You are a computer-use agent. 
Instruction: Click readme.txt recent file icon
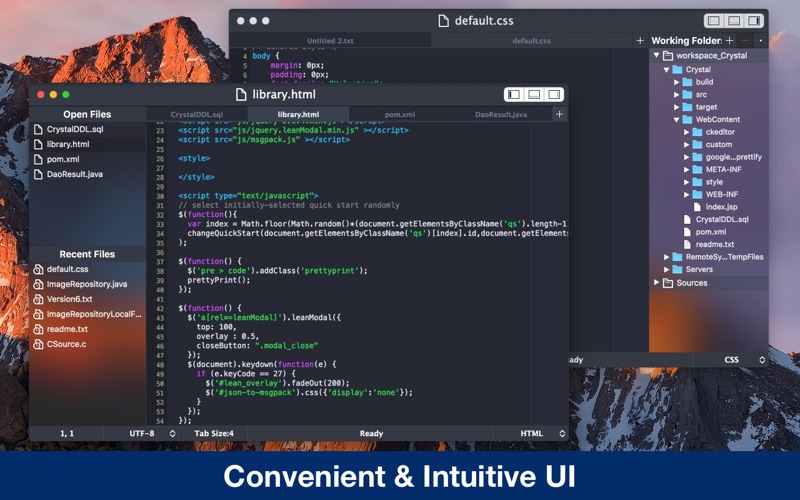tap(38, 330)
